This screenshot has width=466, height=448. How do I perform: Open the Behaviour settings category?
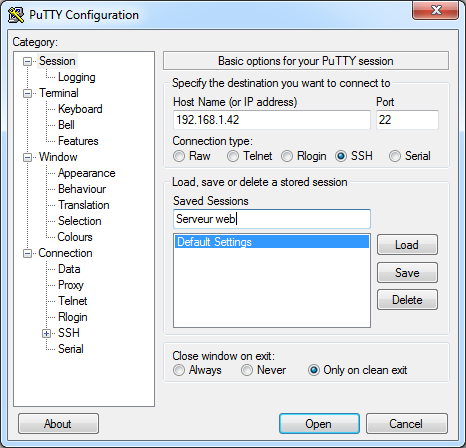coord(82,189)
